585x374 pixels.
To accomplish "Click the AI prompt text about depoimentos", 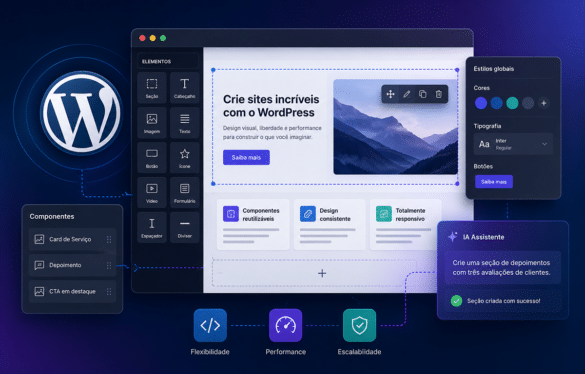I will tap(501, 268).
